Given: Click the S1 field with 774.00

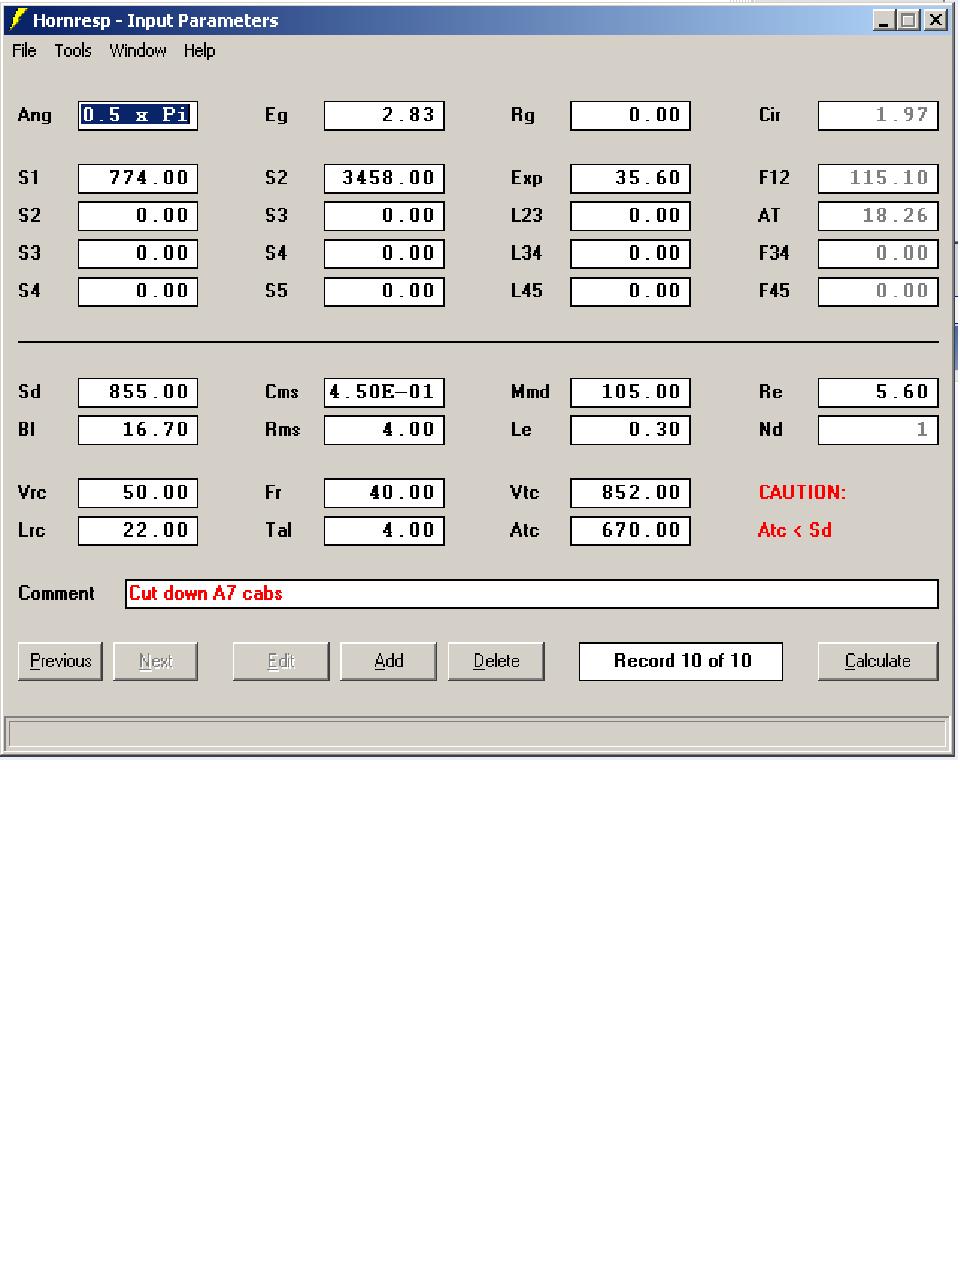Looking at the screenshot, I should pyautogui.click(x=138, y=178).
